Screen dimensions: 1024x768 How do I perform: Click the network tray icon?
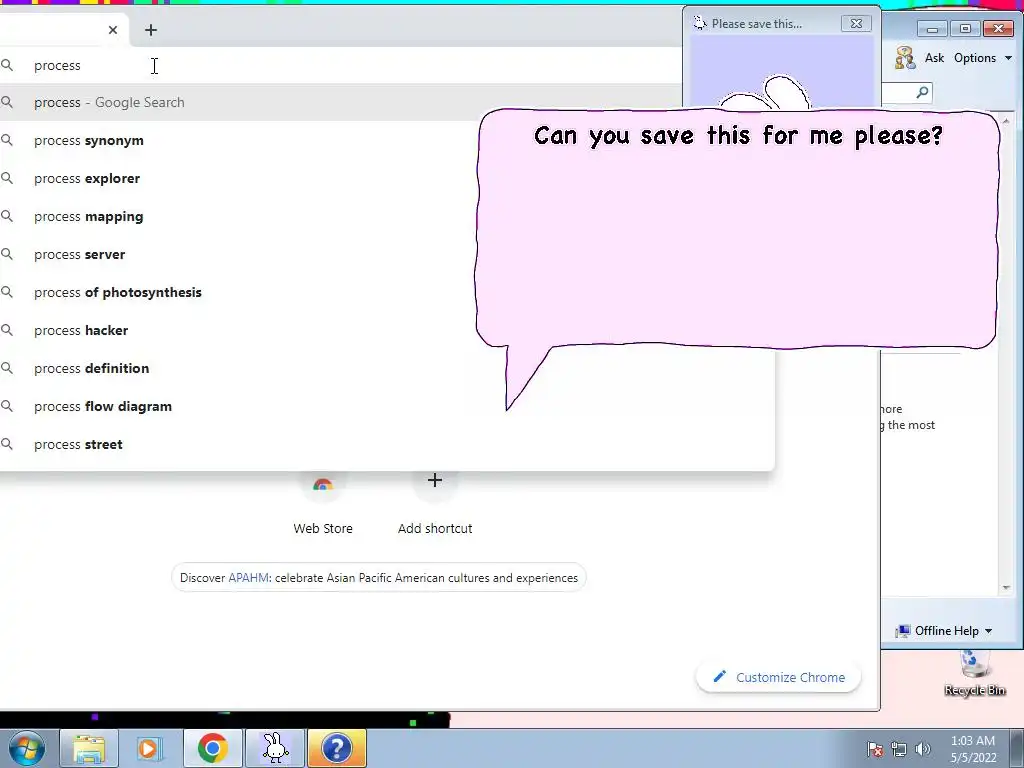click(899, 749)
